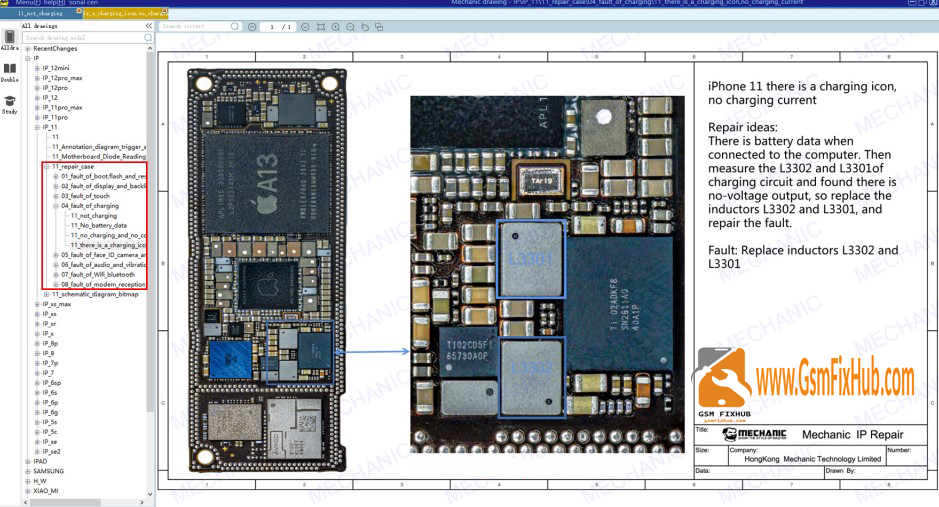Select the 08_fault_of_modem_reception item
Screen dimensions: 939x507
coord(104,284)
